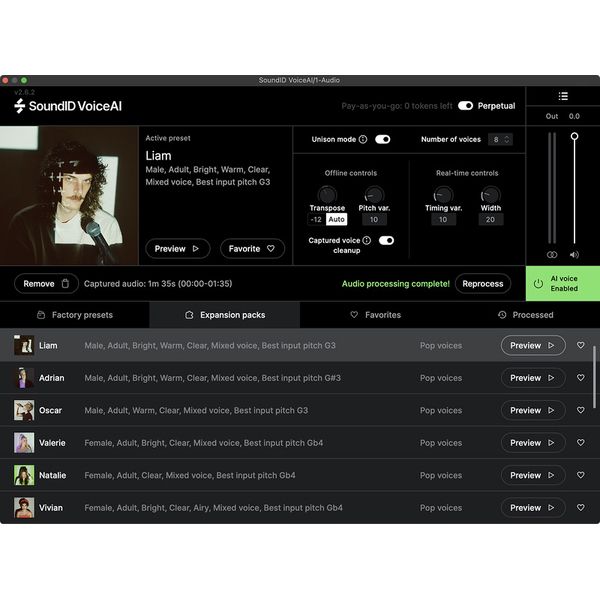
Task: Add active preset with Favorite button
Action: click(252, 249)
